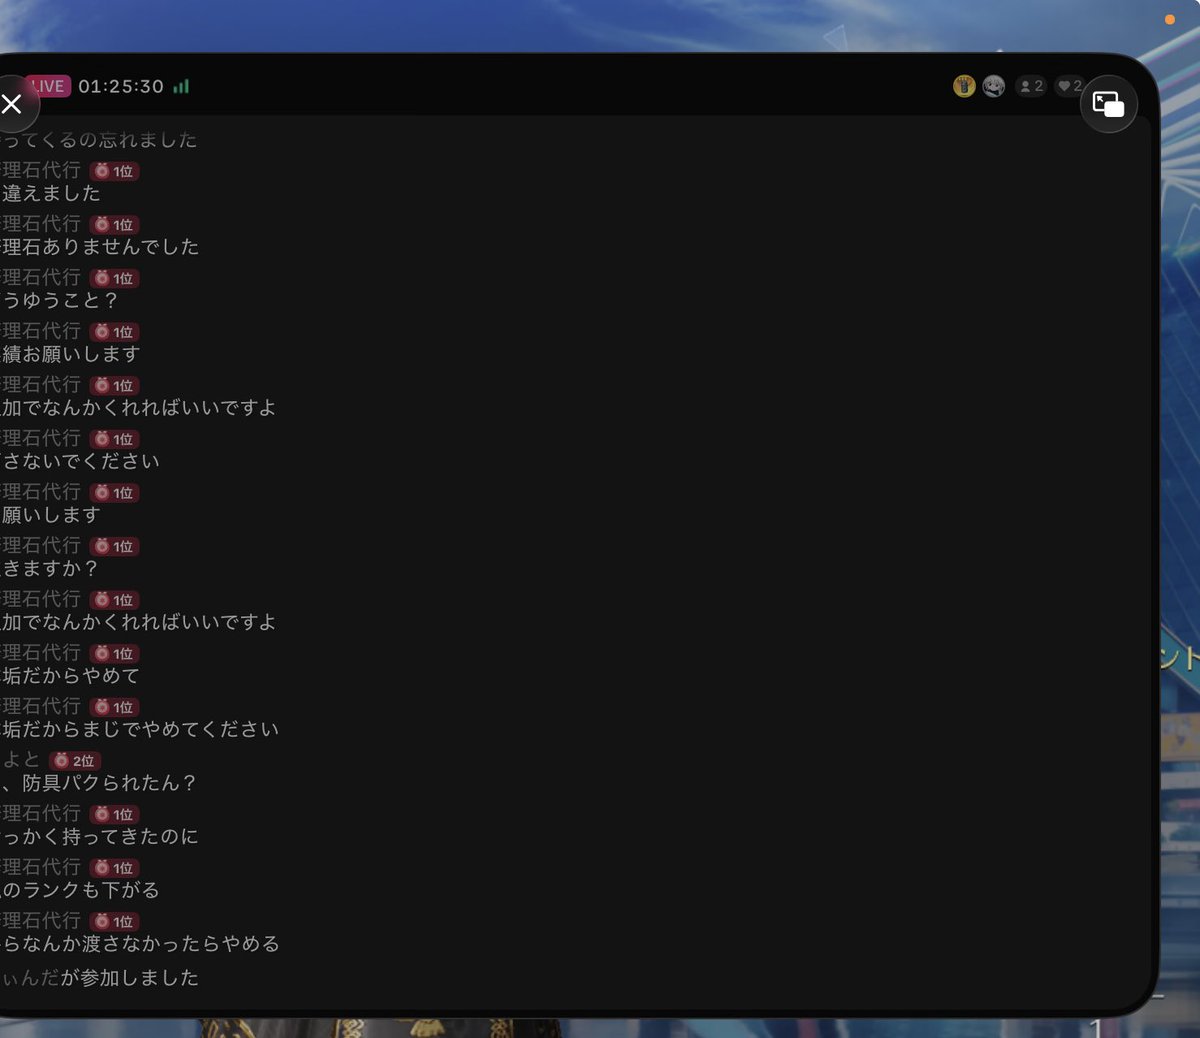1200x1038 pixels.
Task: Tap the 1位 badge above さないでください
Action: click(x=114, y=439)
